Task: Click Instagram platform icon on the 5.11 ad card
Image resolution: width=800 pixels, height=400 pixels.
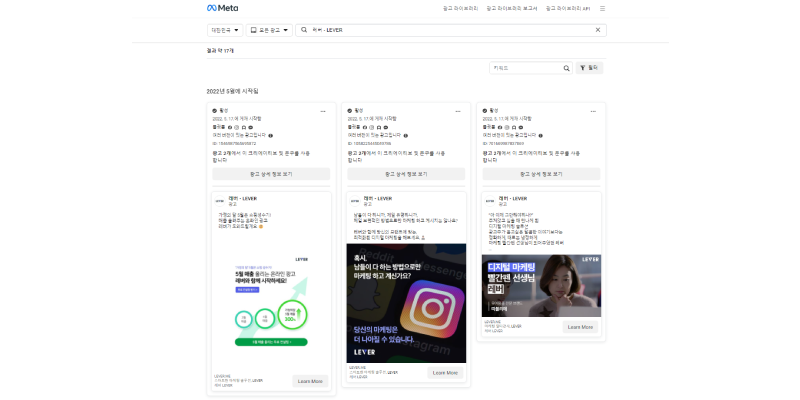Action: (507, 128)
